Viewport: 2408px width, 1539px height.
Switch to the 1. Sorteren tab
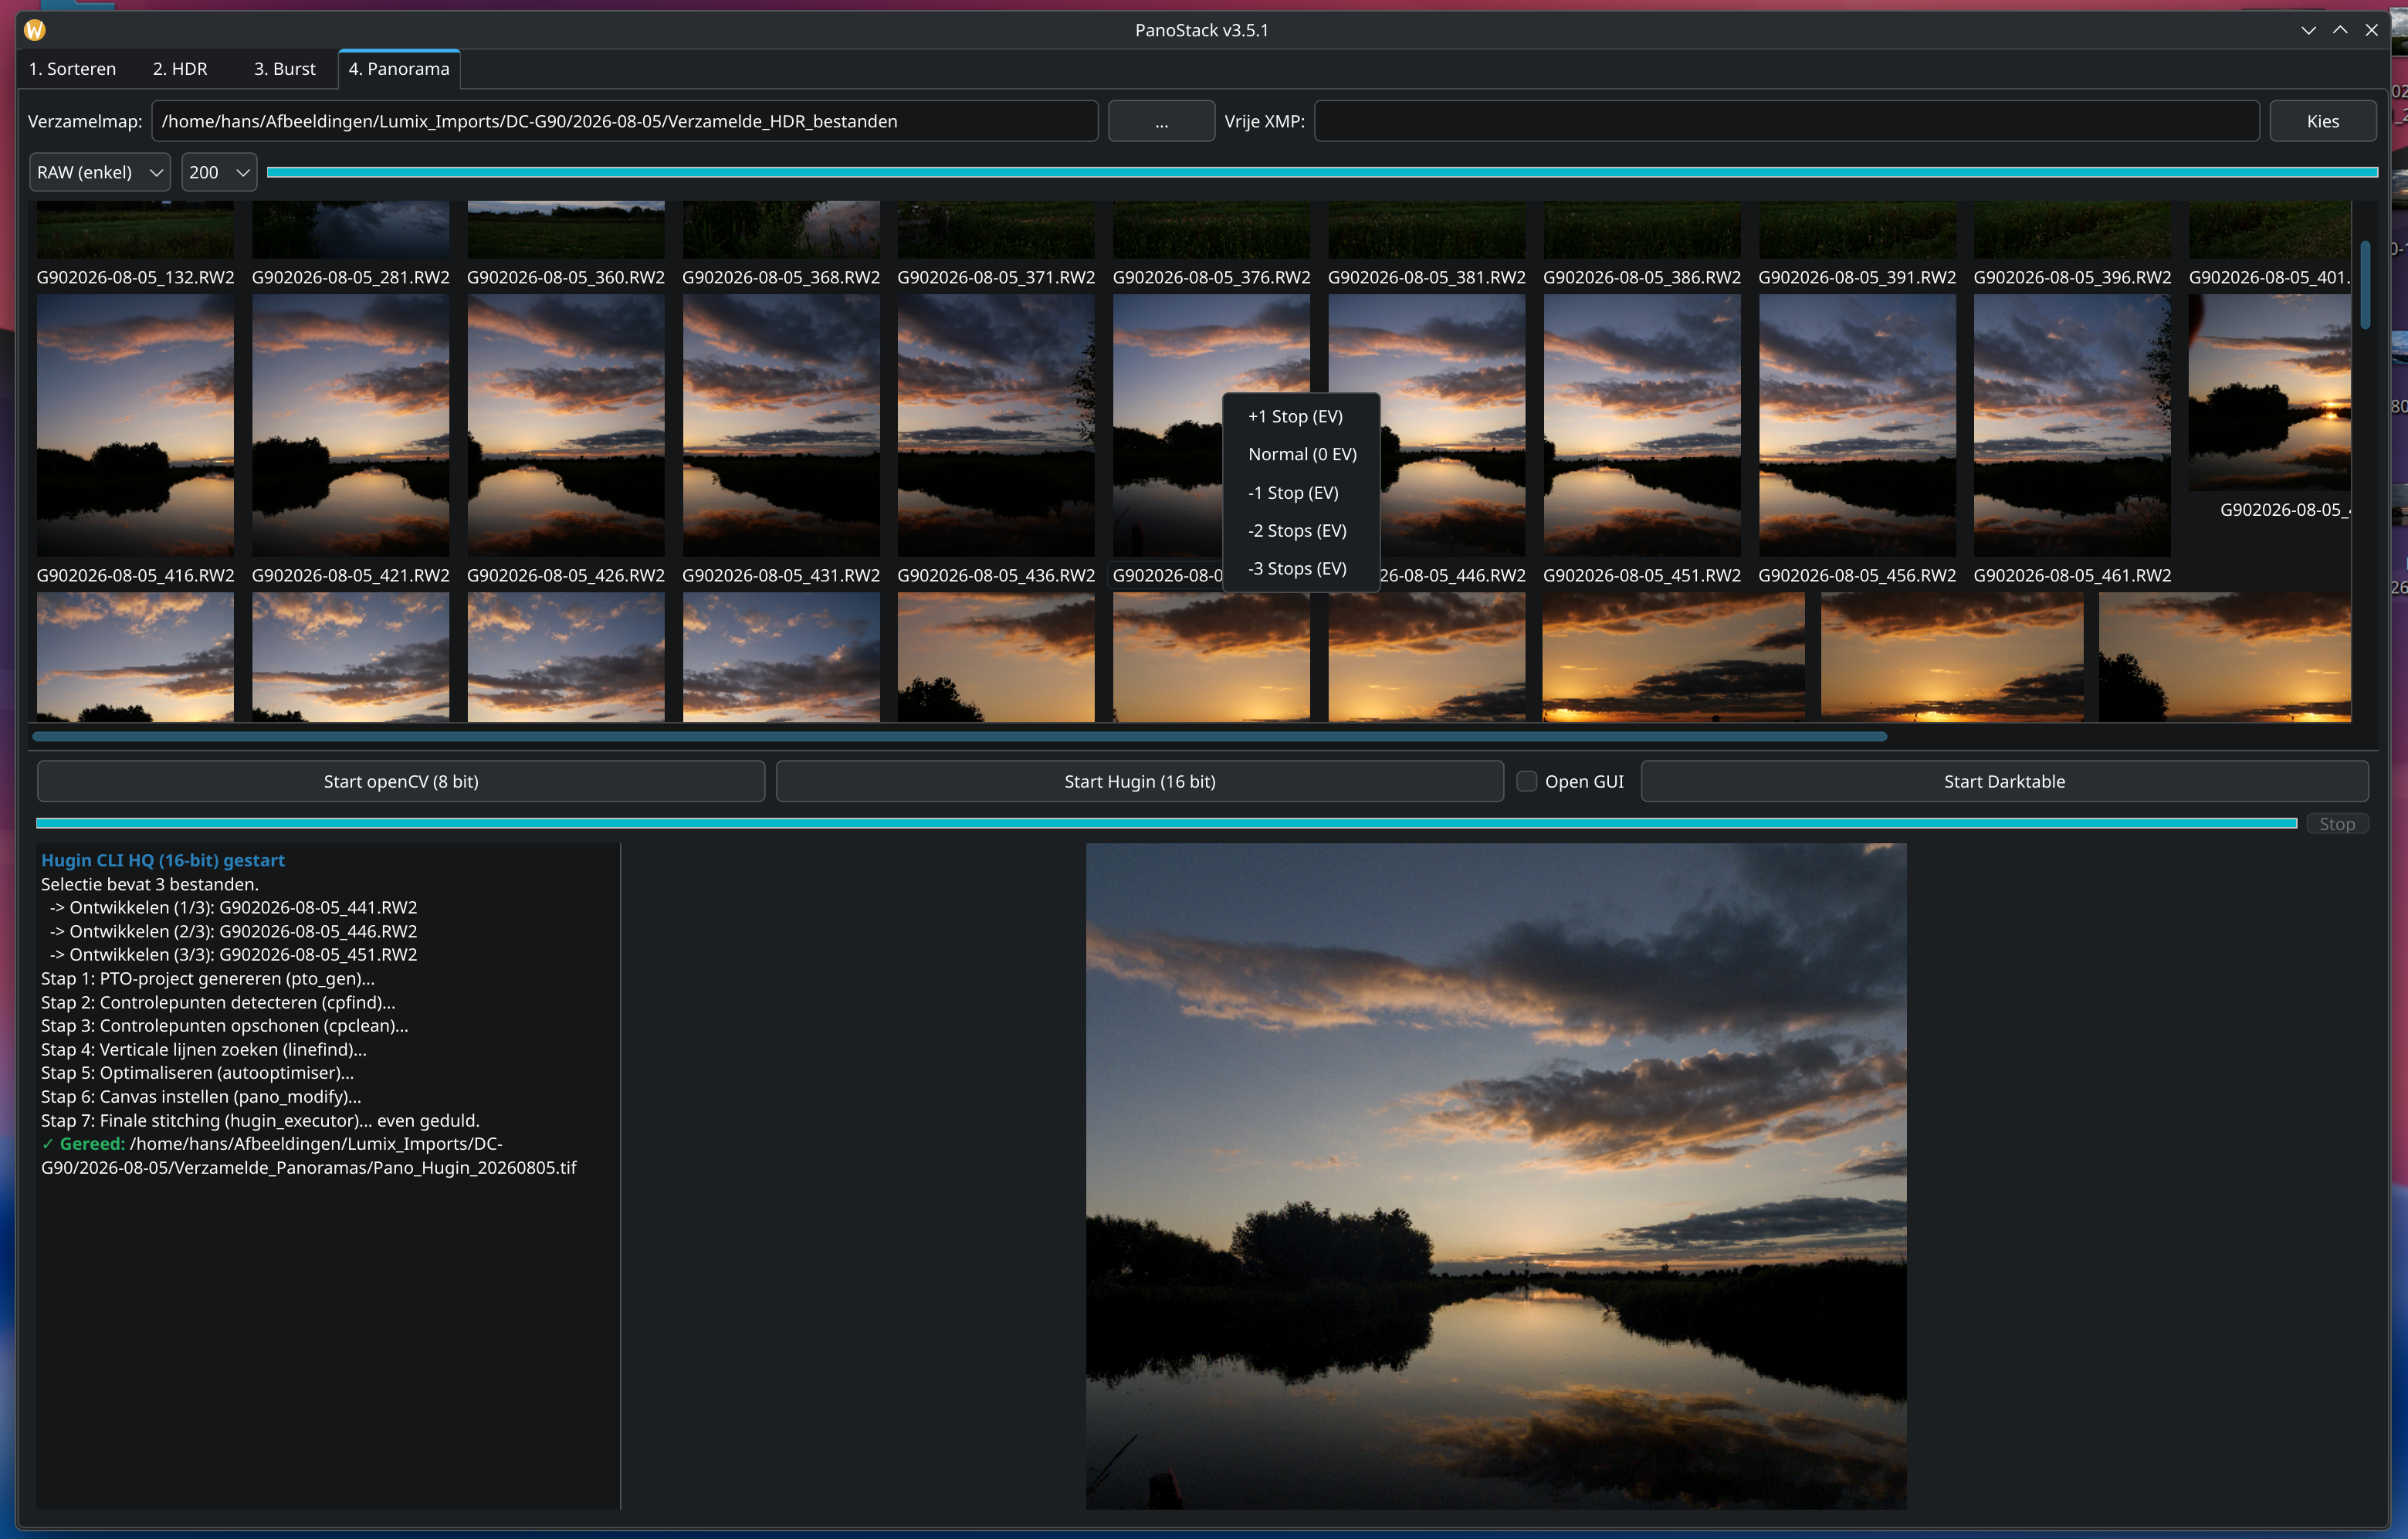(72, 69)
